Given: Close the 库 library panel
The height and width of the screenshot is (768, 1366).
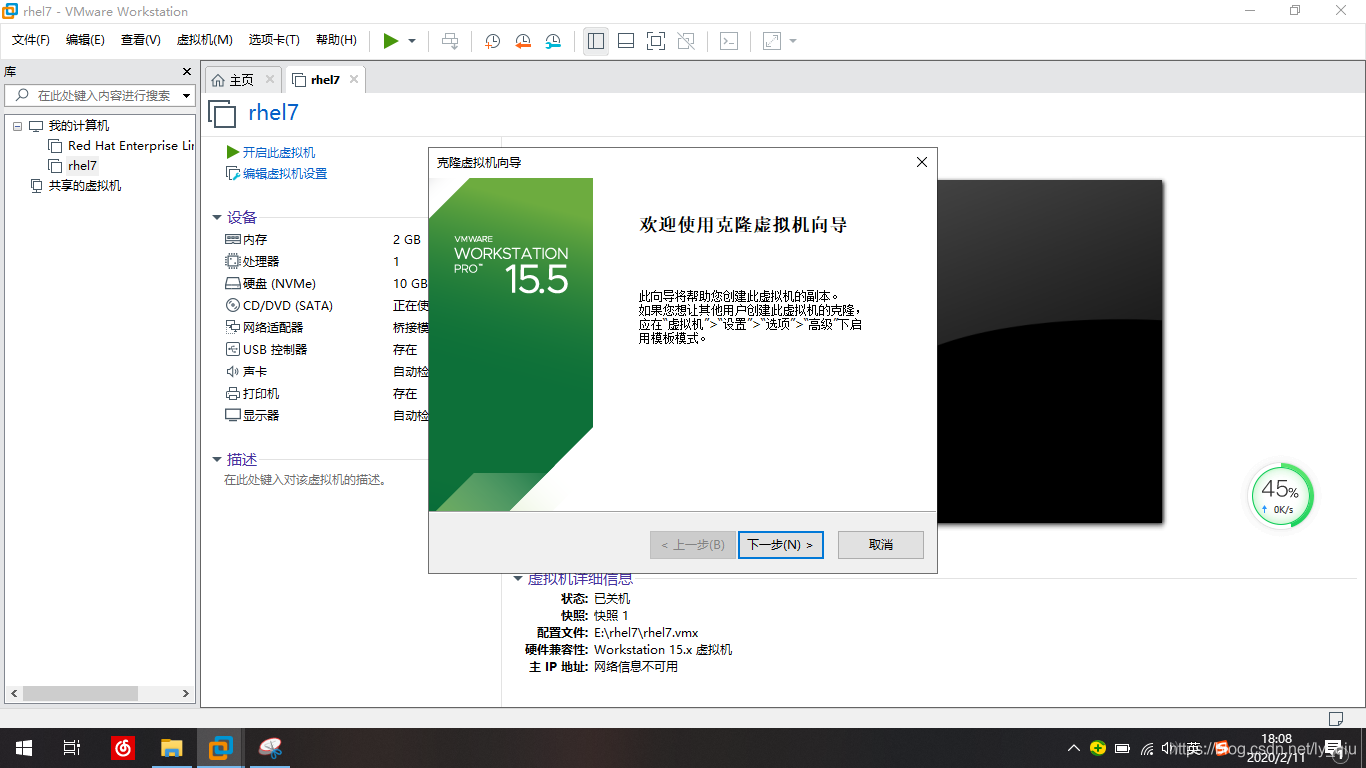Looking at the screenshot, I should tap(187, 72).
